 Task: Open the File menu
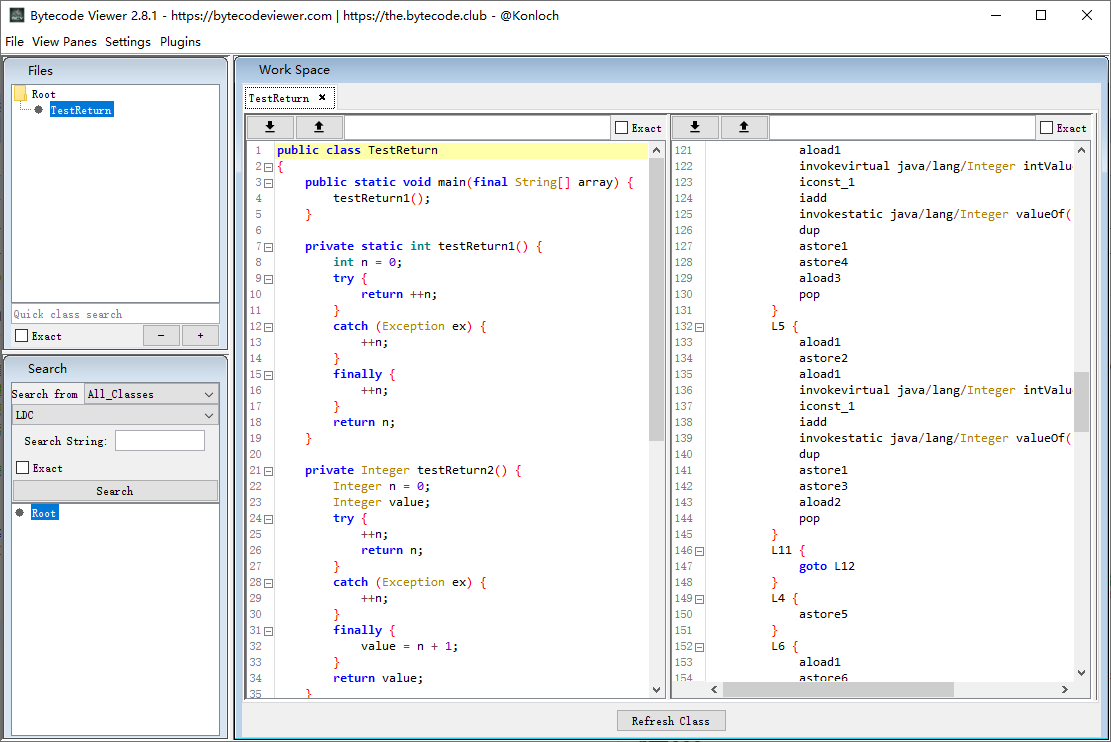coord(14,42)
